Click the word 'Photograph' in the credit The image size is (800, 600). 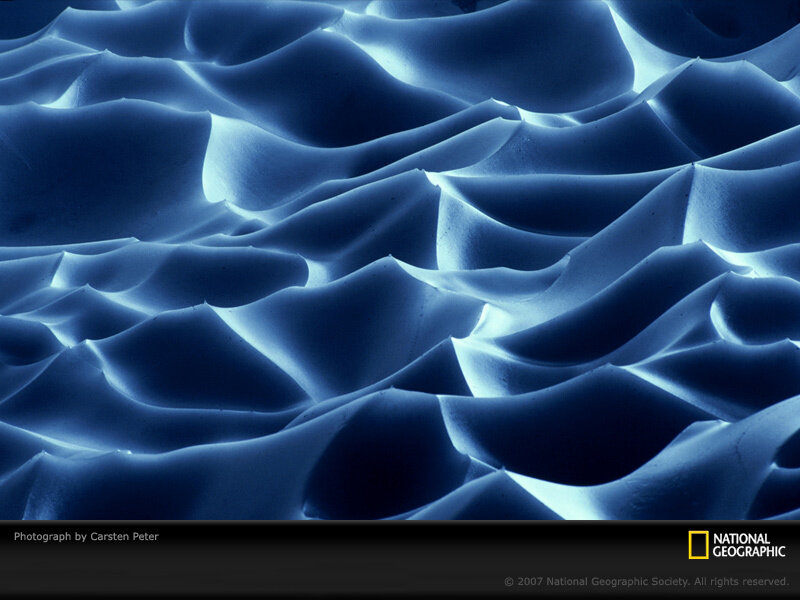click(x=42, y=536)
